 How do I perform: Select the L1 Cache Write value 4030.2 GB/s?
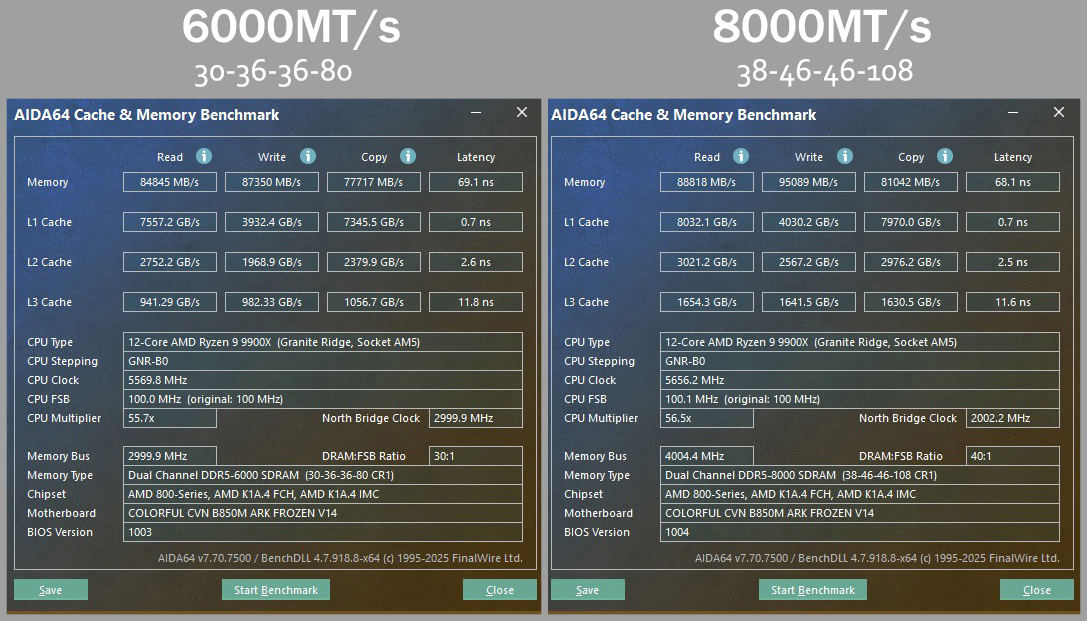click(808, 222)
